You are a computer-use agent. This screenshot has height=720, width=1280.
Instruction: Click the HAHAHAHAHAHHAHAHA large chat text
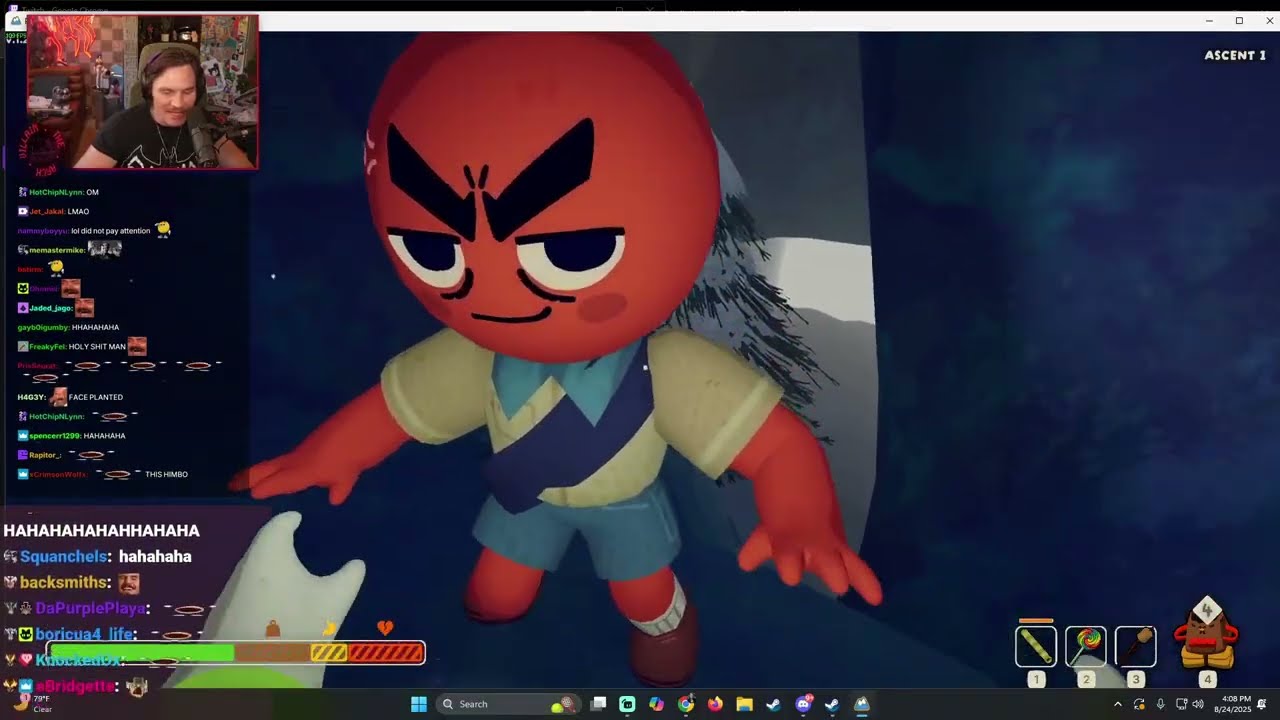click(101, 530)
